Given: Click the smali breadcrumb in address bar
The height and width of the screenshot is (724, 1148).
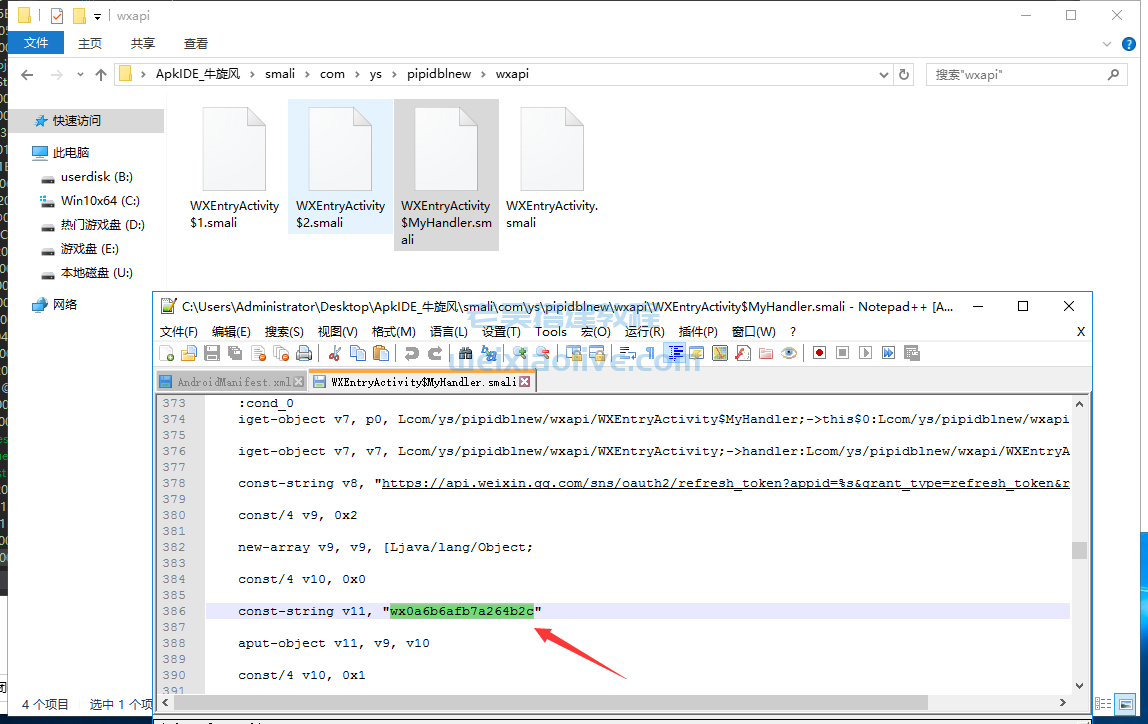Looking at the screenshot, I should tap(280, 74).
